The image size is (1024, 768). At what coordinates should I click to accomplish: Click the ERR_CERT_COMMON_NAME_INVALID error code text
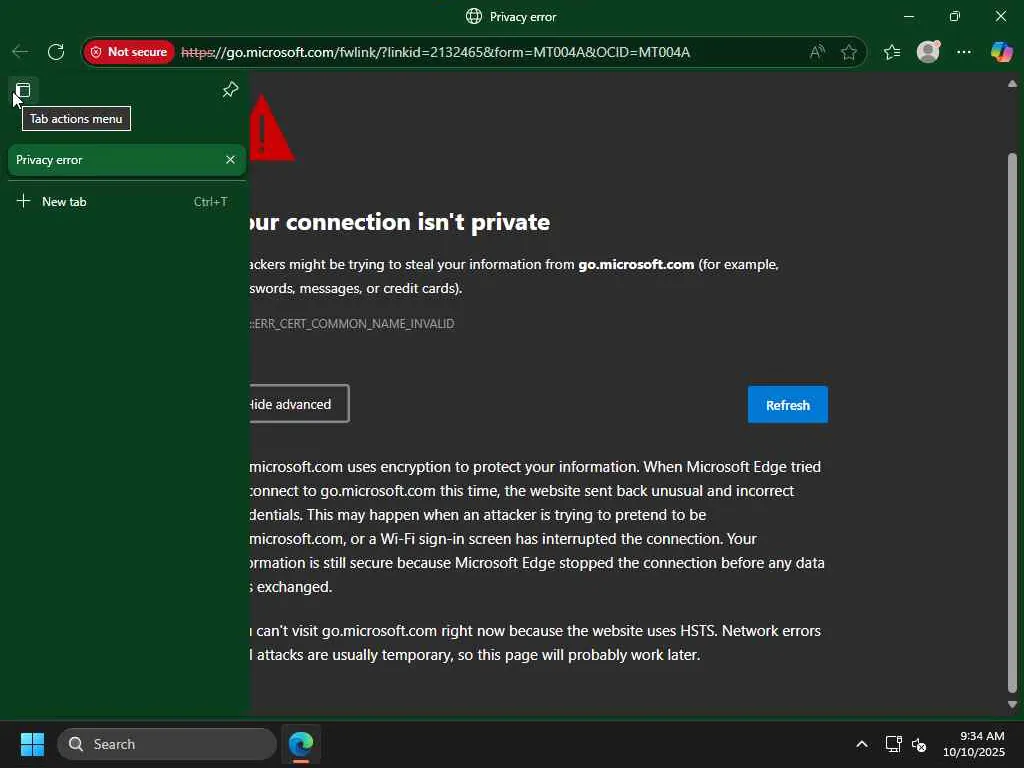coord(353,324)
